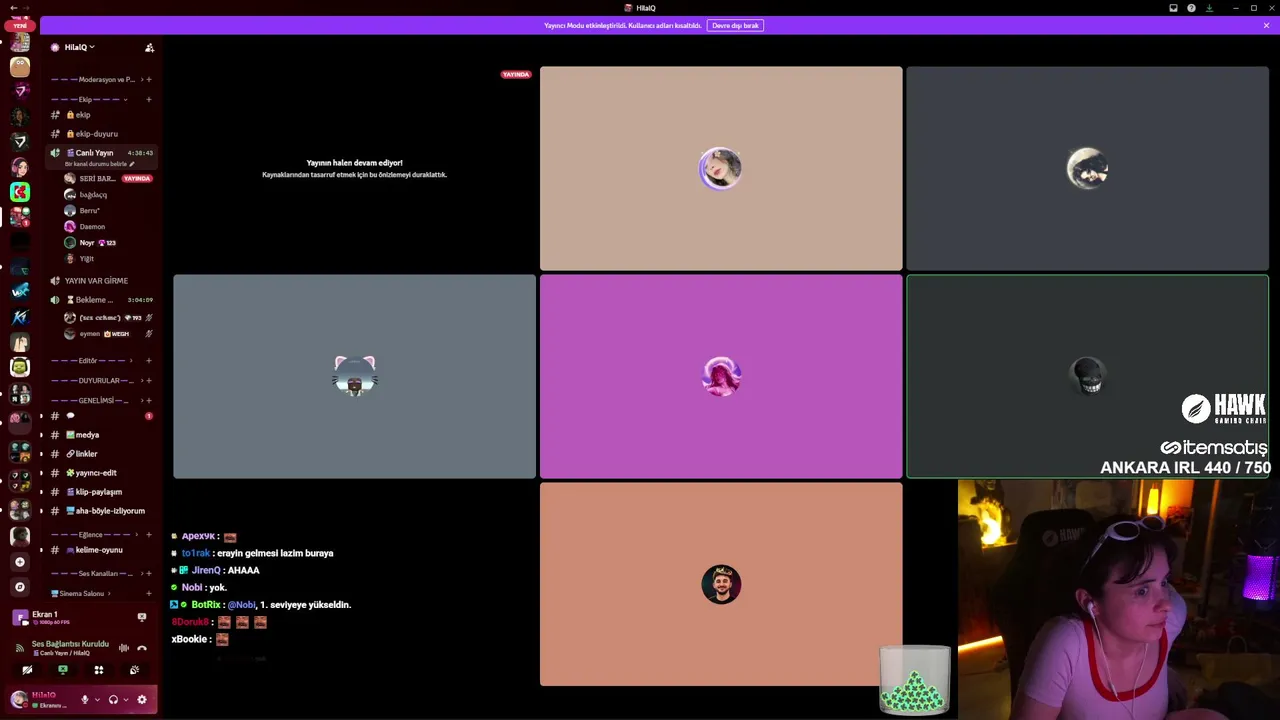Open the kelime-oyunu channel

click(x=100, y=550)
